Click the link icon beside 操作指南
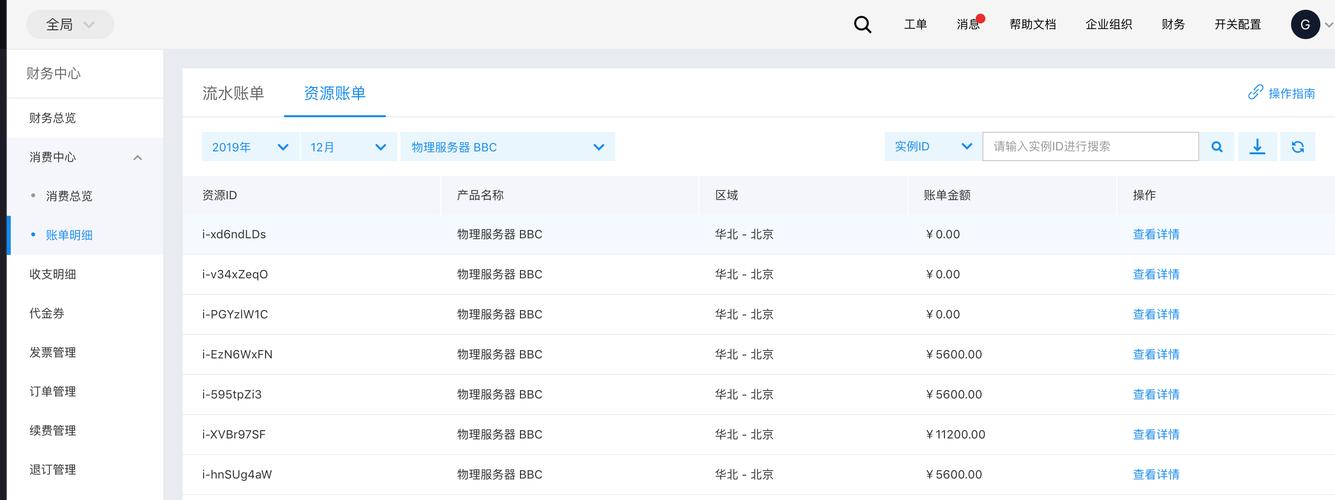The height and width of the screenshot is (500, 1335). 1255,92
